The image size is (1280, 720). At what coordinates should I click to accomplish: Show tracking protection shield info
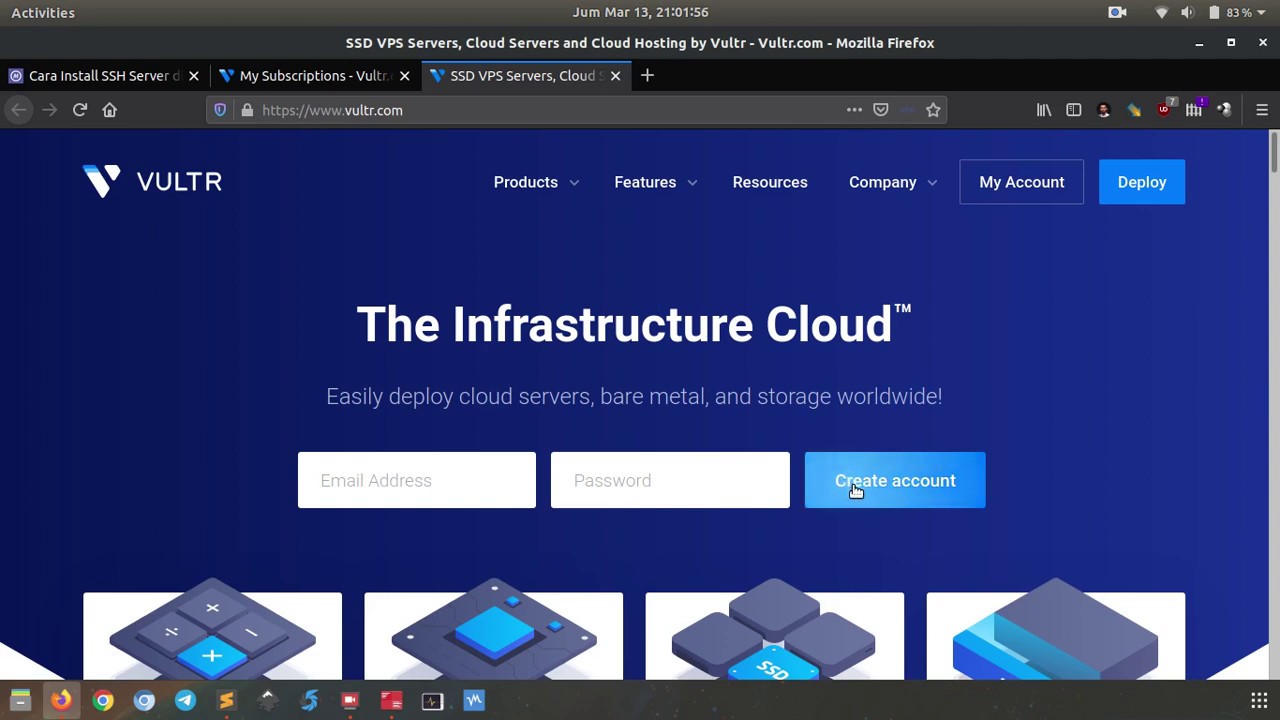tap(220, 110)
